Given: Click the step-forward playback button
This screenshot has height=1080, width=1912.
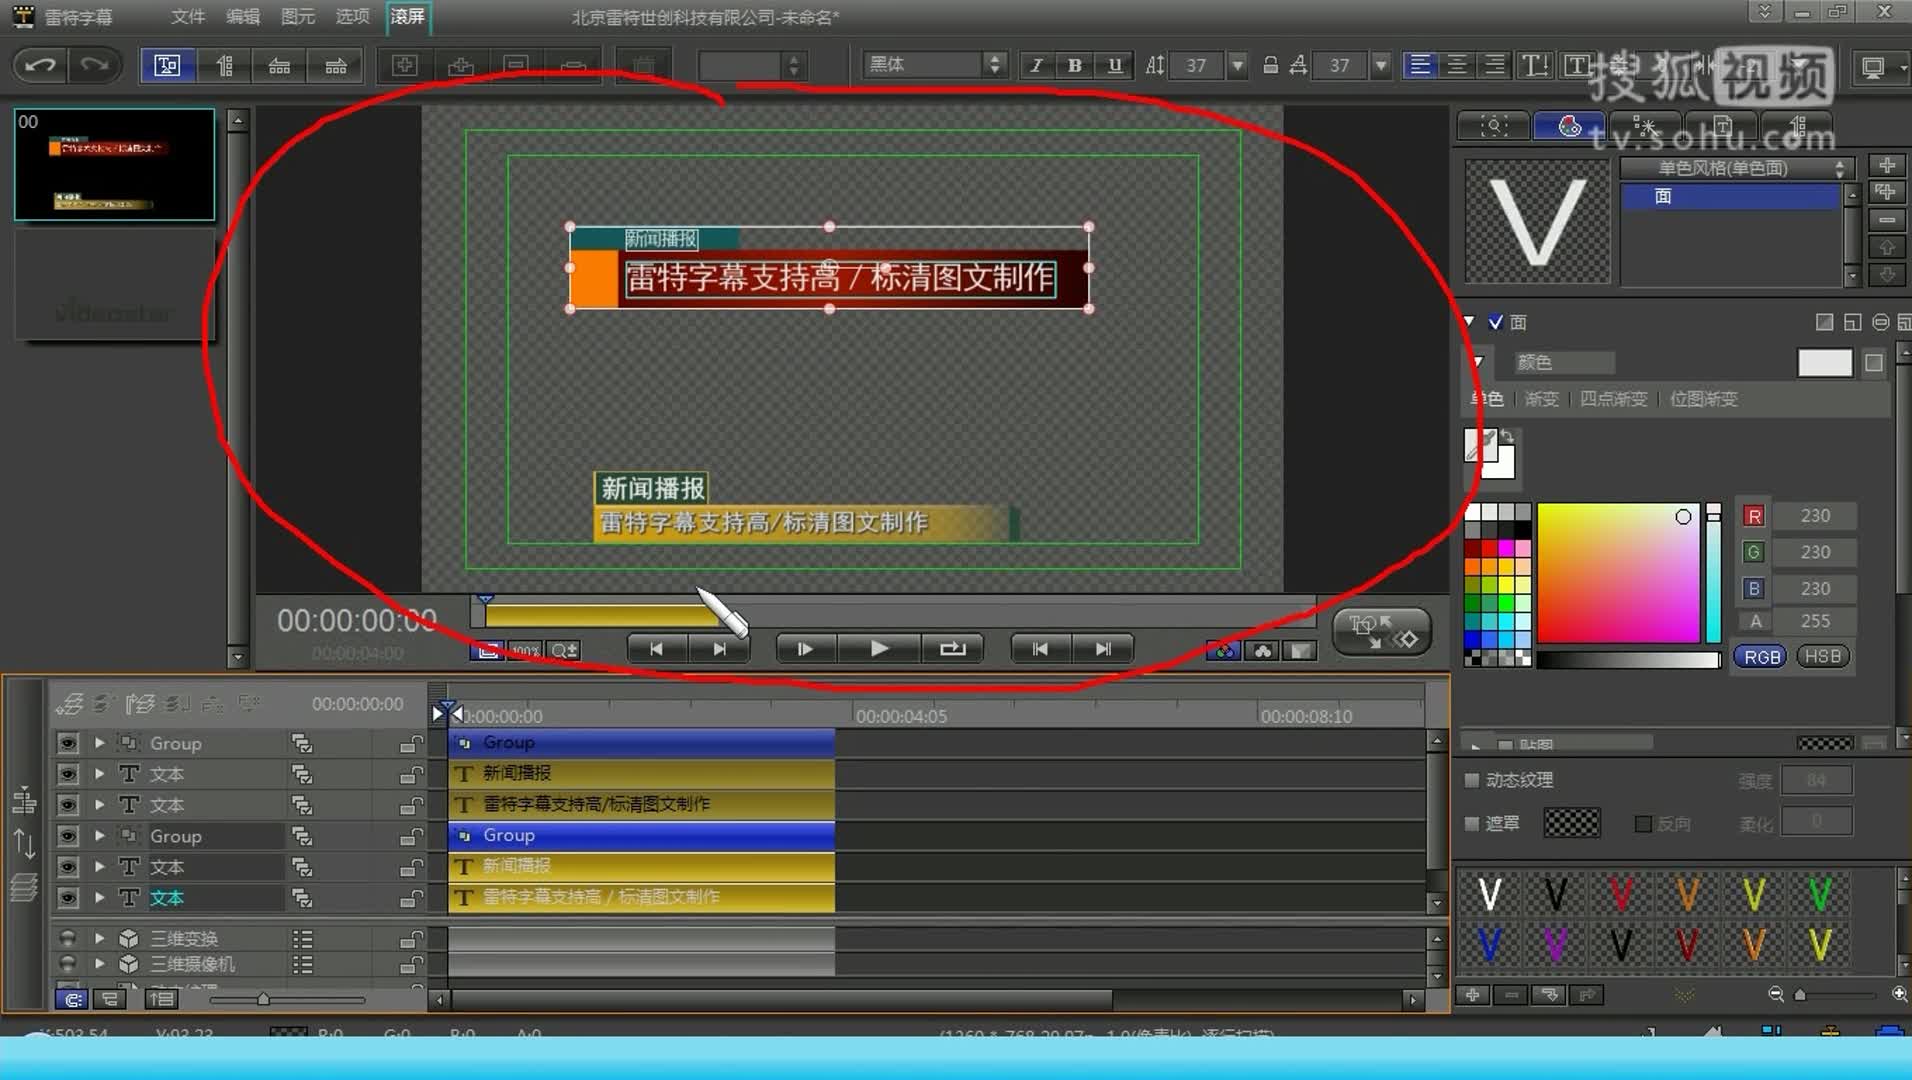Looking at the screenshot, I should (x=805, y=649).
